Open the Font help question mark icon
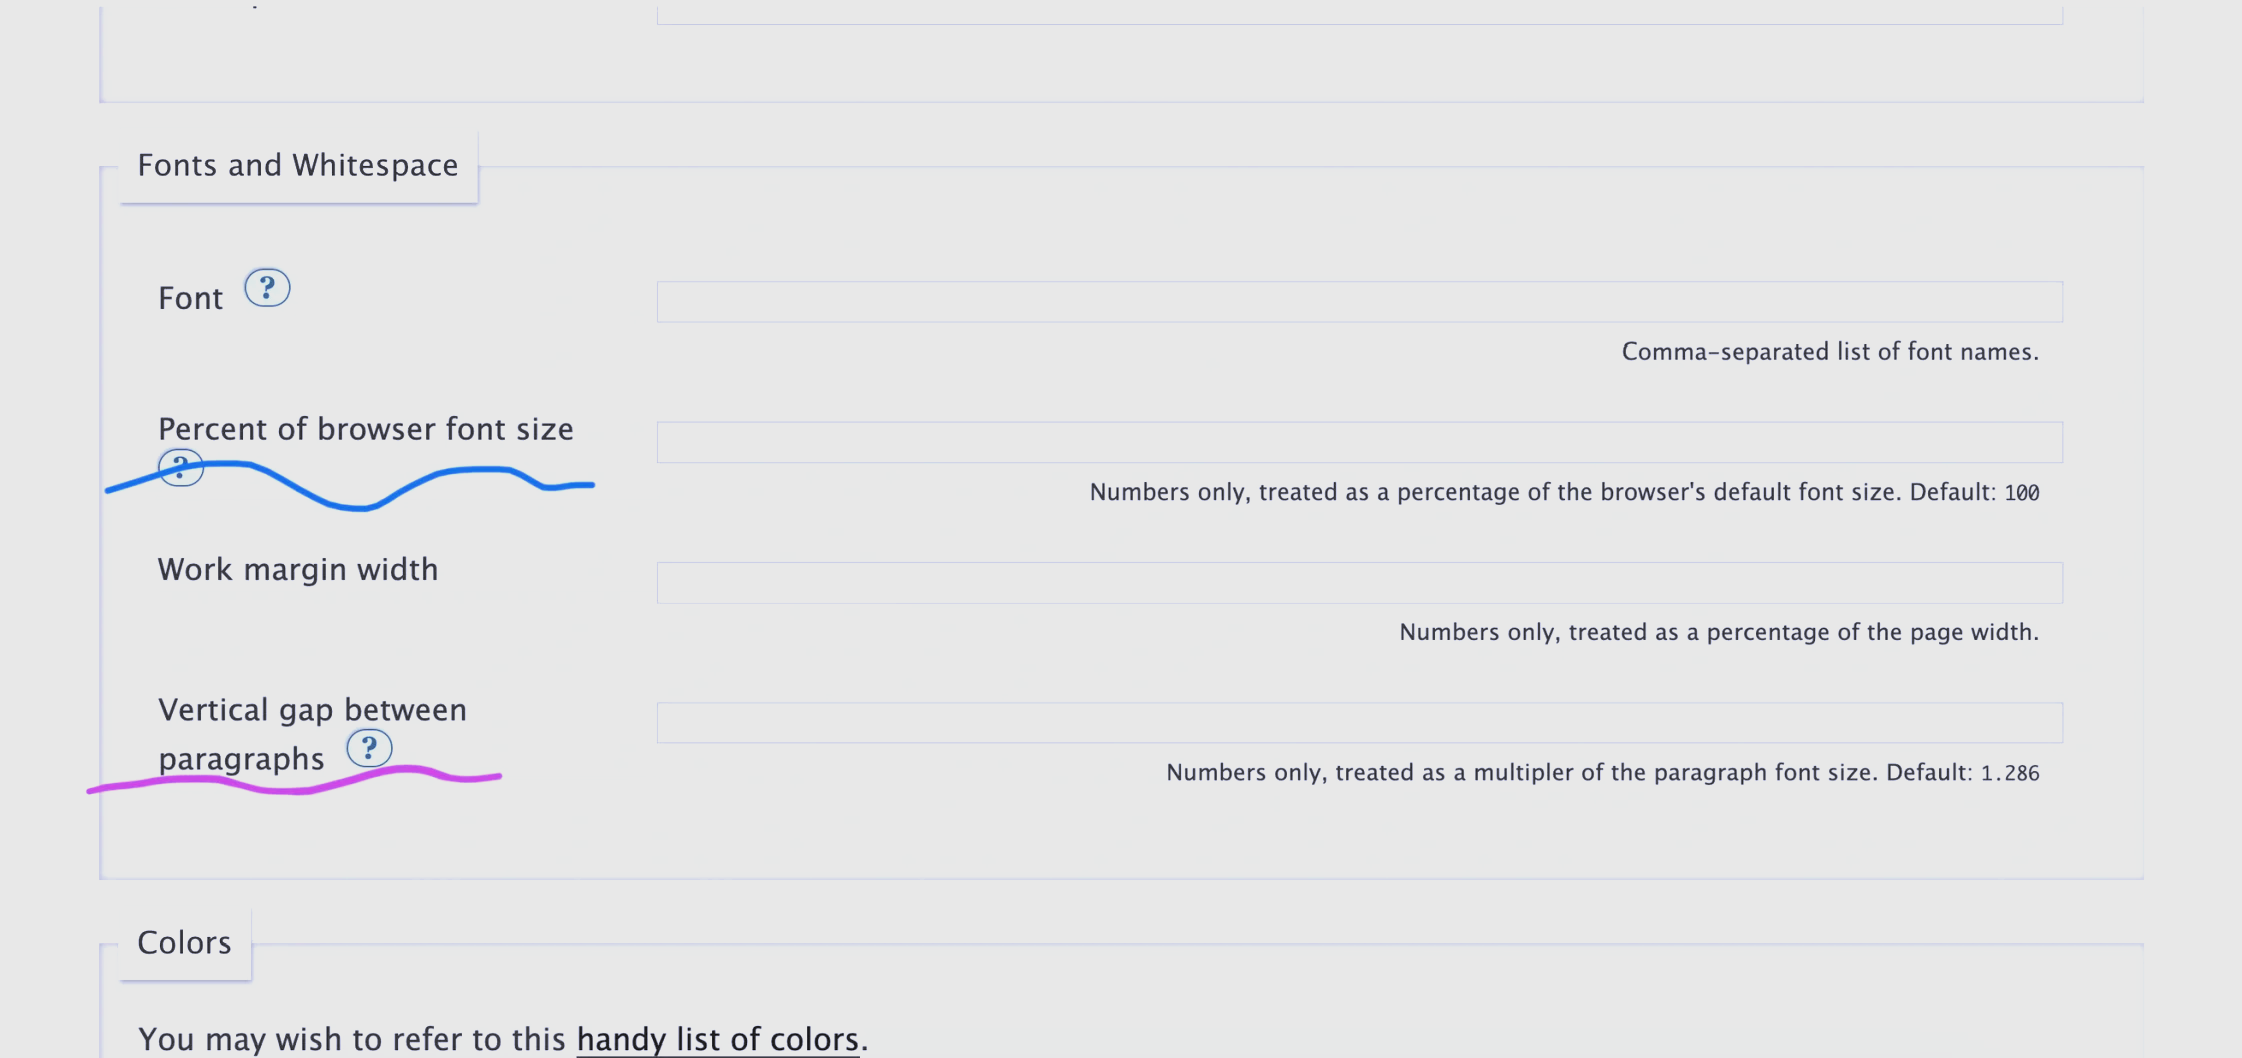 [x=267, y=288]
